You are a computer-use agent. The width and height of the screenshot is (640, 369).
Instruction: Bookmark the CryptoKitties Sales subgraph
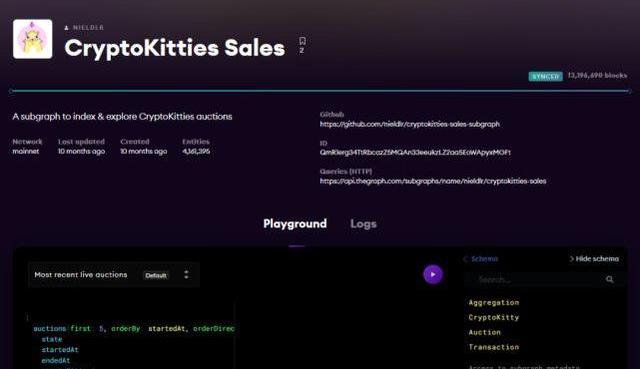pos(302,41)
